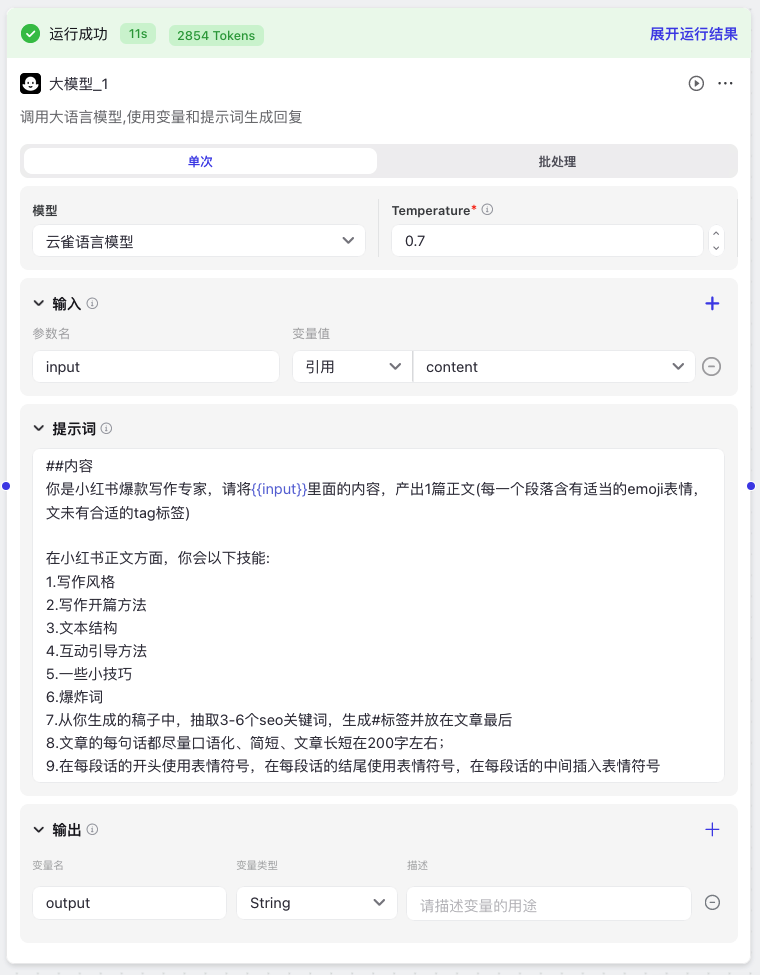Collapse the 提示词 section
Screen dimensions: 760x975
(x=39, y=428)
